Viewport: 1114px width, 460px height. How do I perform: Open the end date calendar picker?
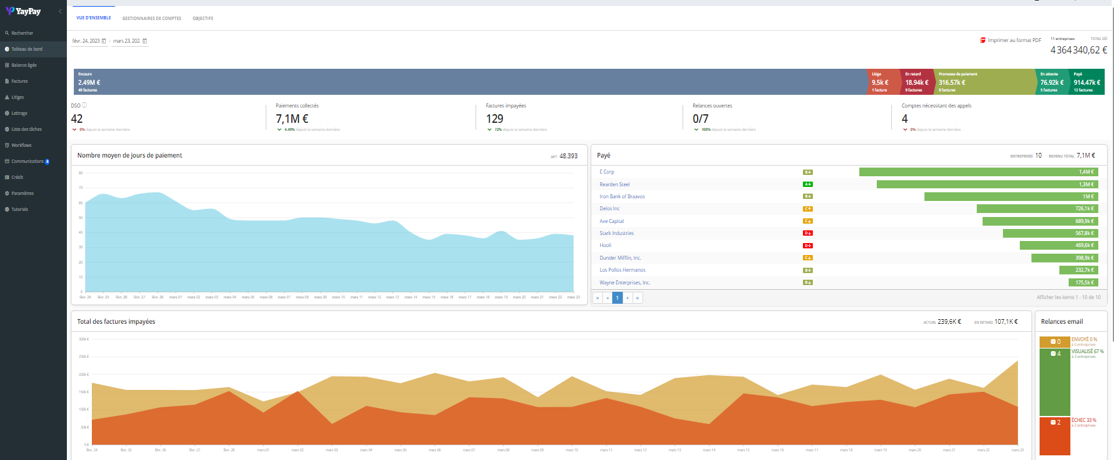pyautogui.click(x=145, y=41)
